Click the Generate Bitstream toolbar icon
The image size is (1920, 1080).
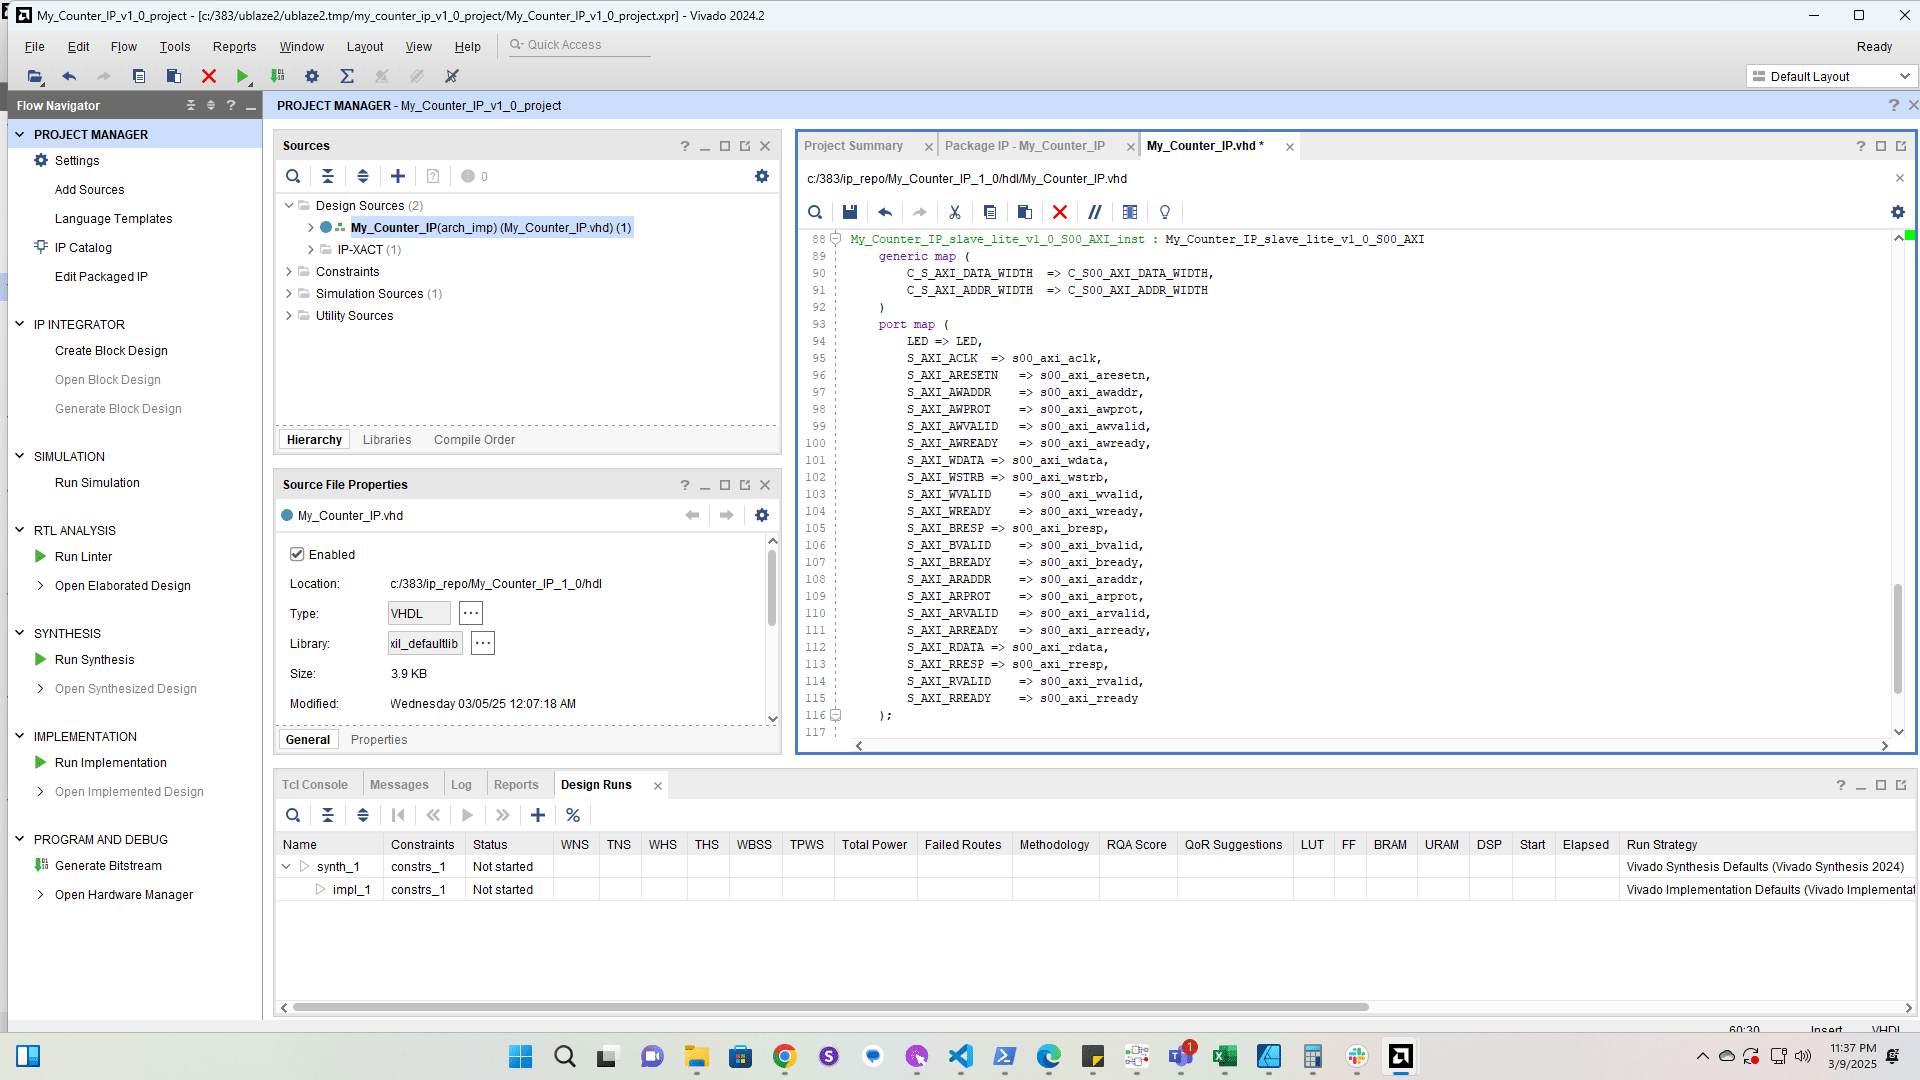tap(277, 76)
